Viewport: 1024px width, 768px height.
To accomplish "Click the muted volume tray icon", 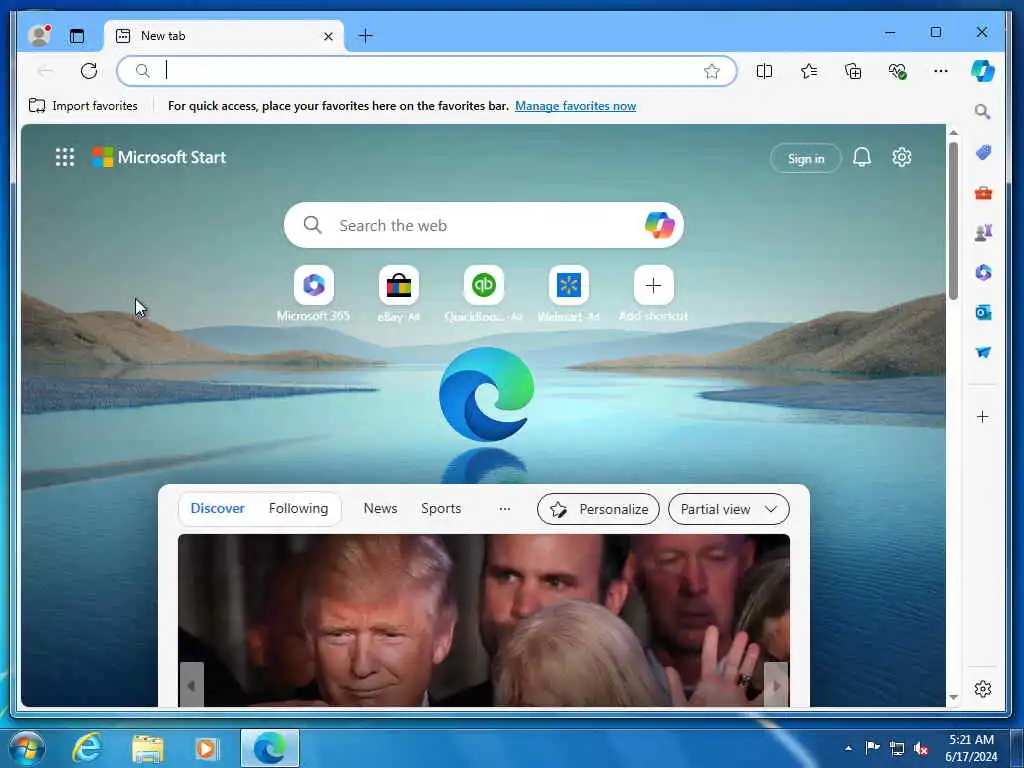I will tap(921, 748).
